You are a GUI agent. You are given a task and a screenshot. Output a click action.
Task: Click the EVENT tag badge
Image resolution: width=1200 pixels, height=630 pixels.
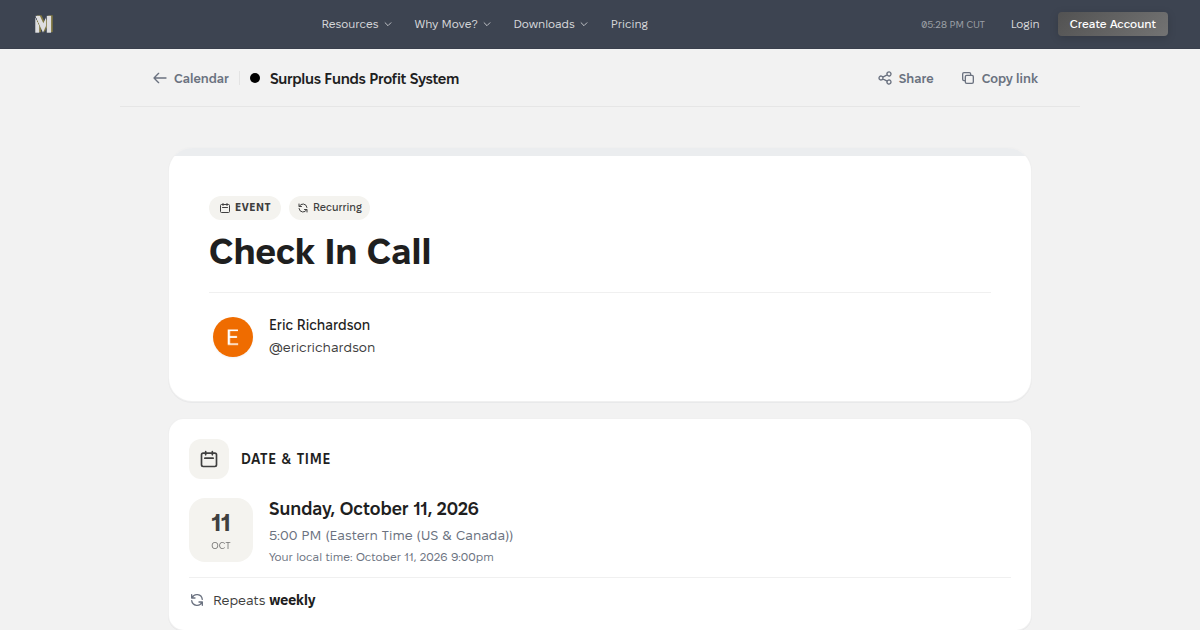point(245,208)
